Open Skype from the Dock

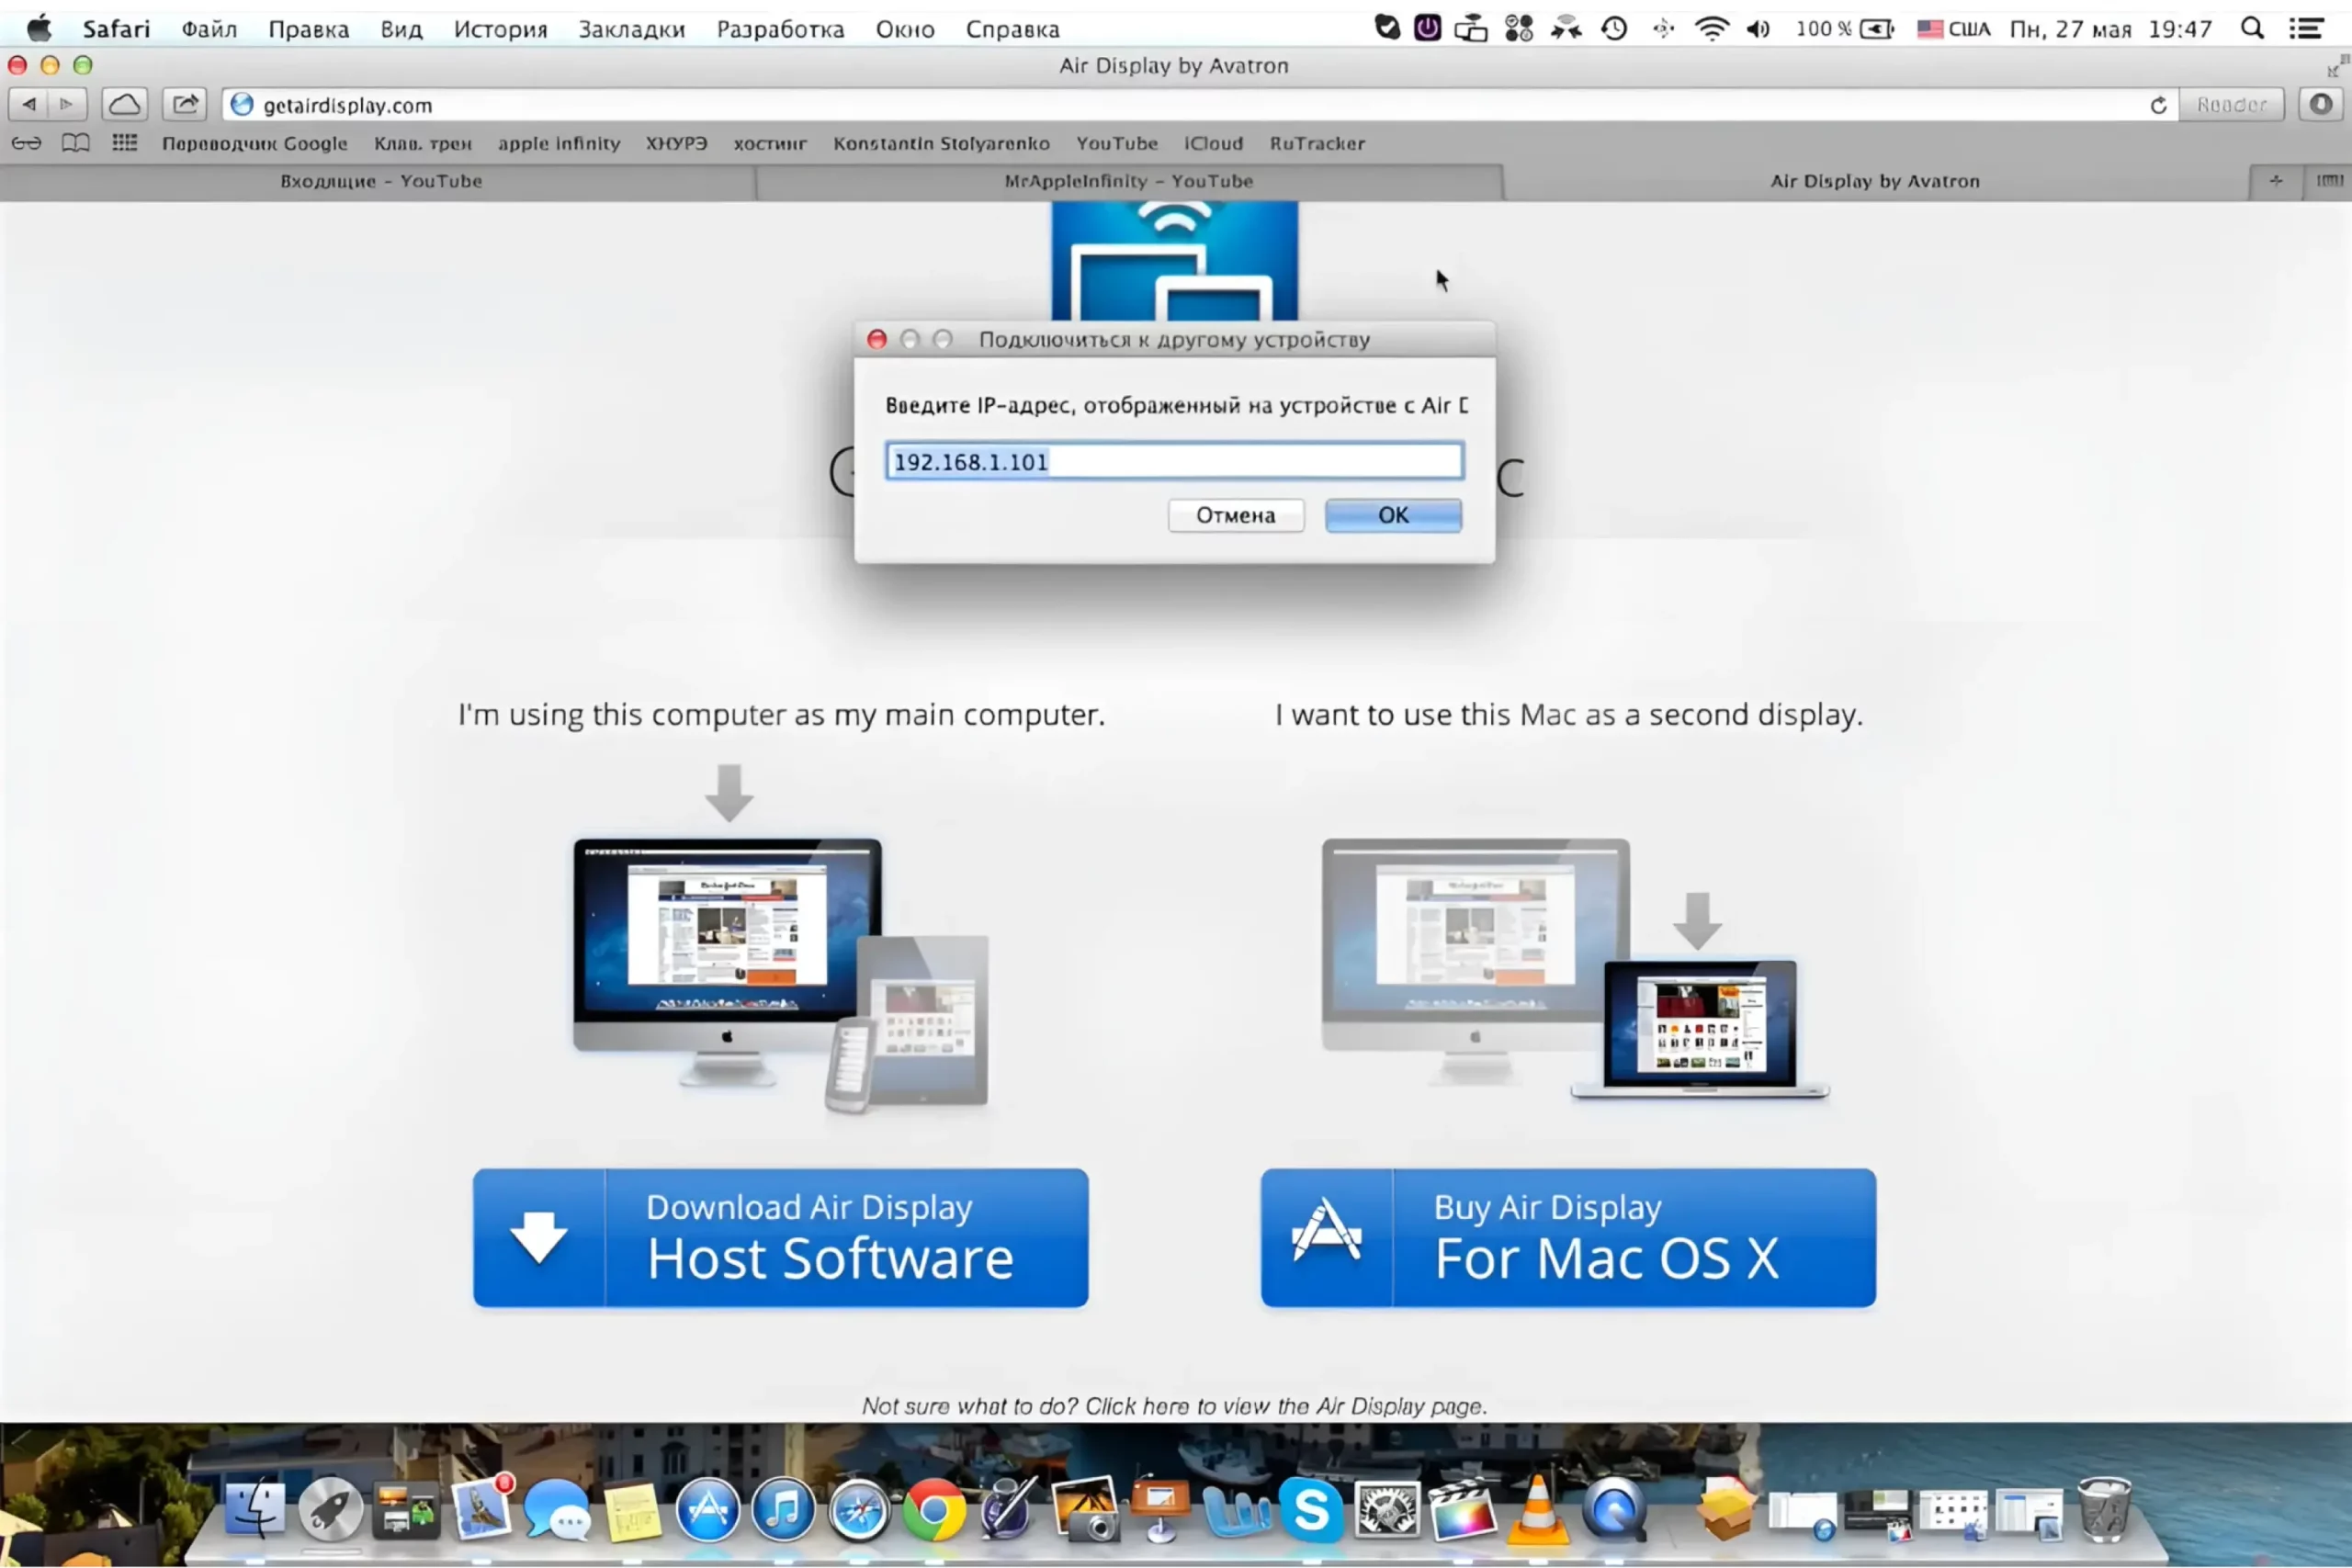(x=1310, y=1510)
